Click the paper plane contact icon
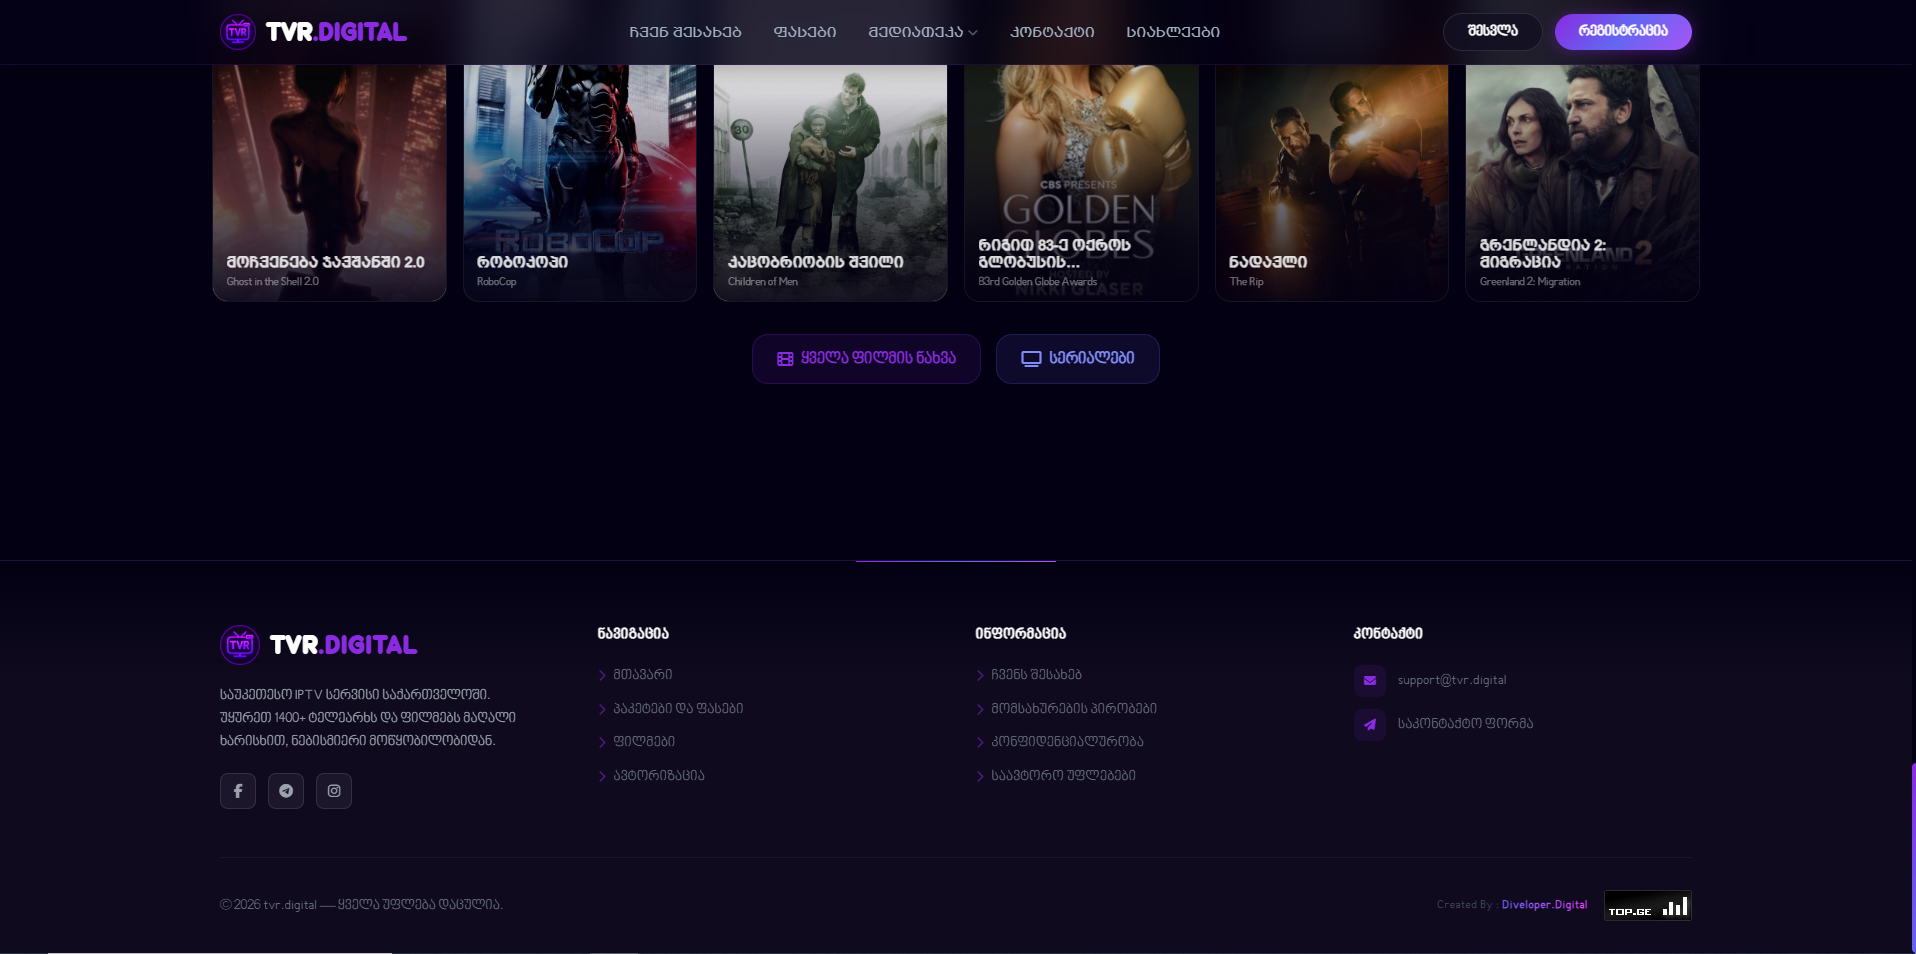 [1369, 724]
